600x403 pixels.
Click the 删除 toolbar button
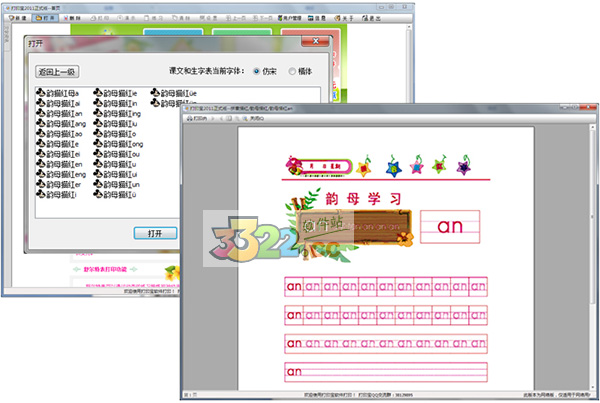point(72,18)
